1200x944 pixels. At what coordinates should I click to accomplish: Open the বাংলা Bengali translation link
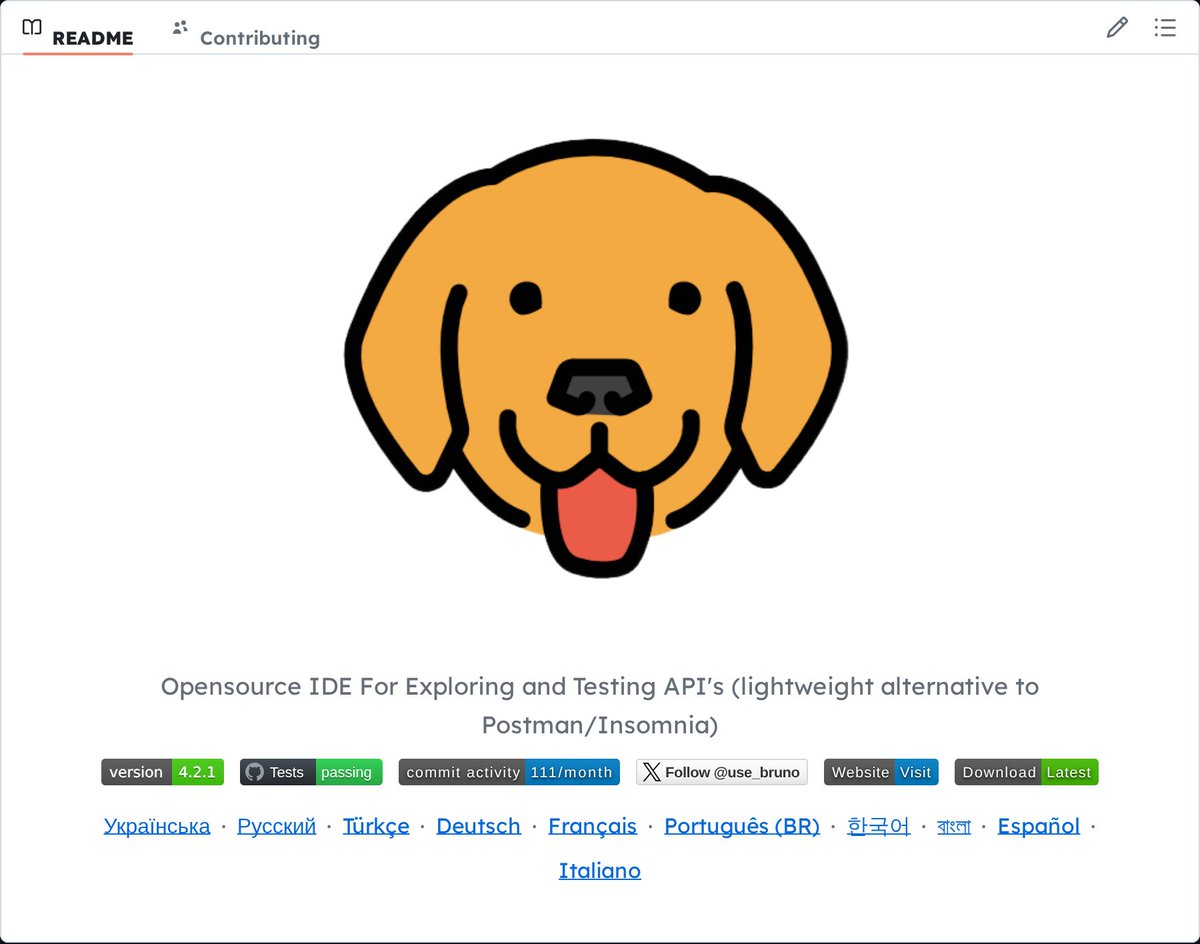click(954, 827)
